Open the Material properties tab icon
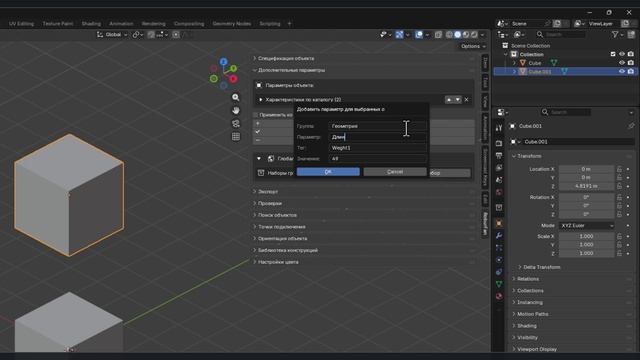The image size is (640, 360). click(499, 296)
